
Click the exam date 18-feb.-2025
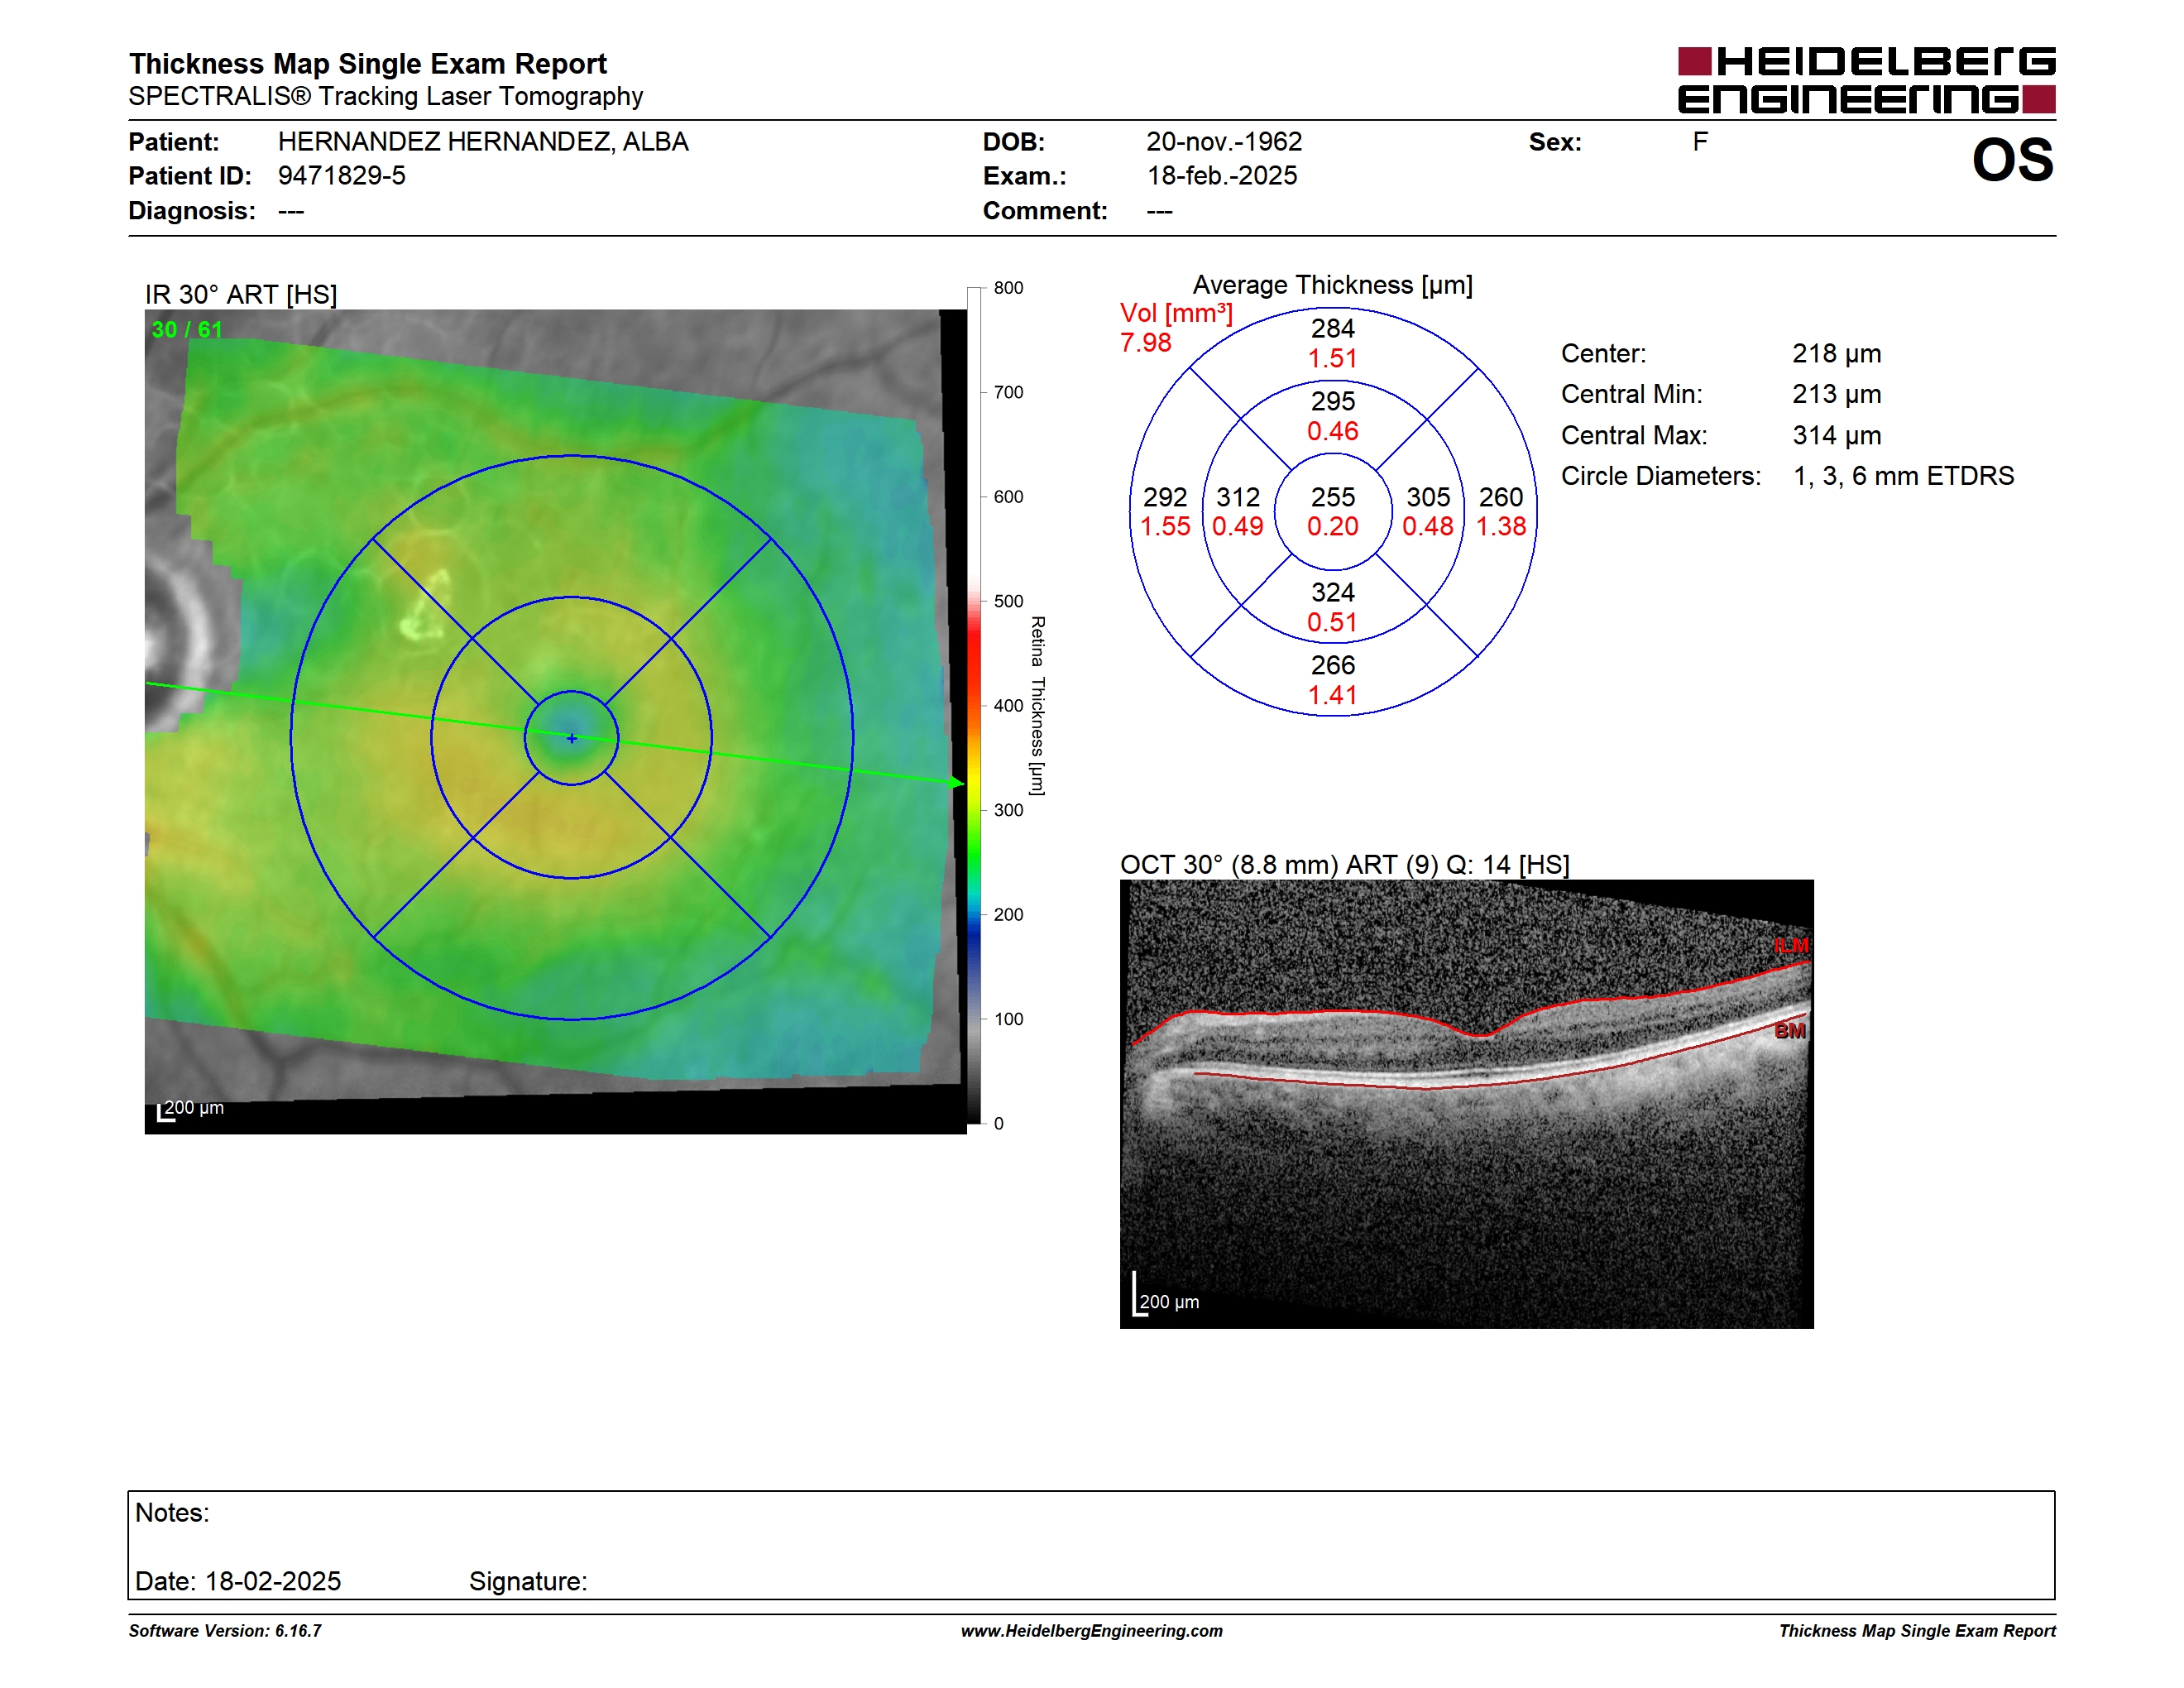pos(1222,176)
